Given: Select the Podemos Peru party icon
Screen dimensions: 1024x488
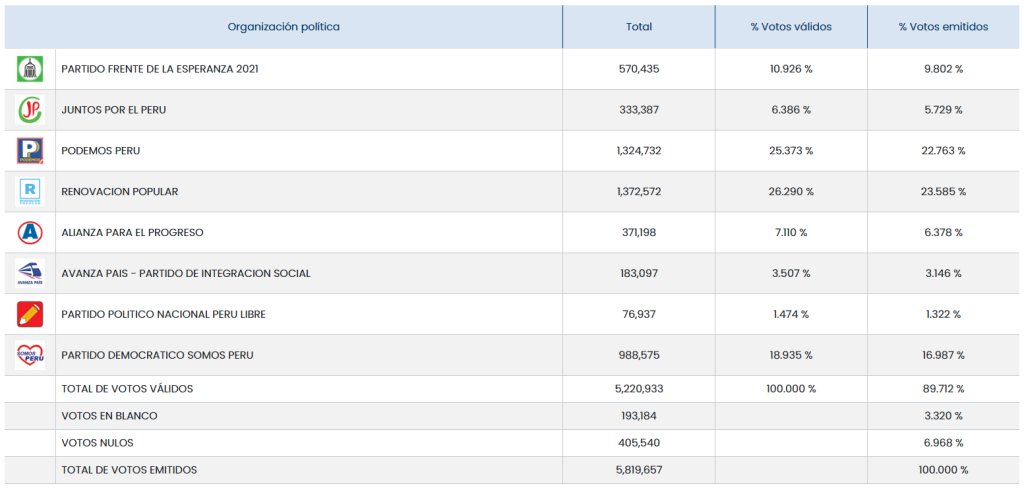Looking at the screenshot, I should tap(30, 151).
